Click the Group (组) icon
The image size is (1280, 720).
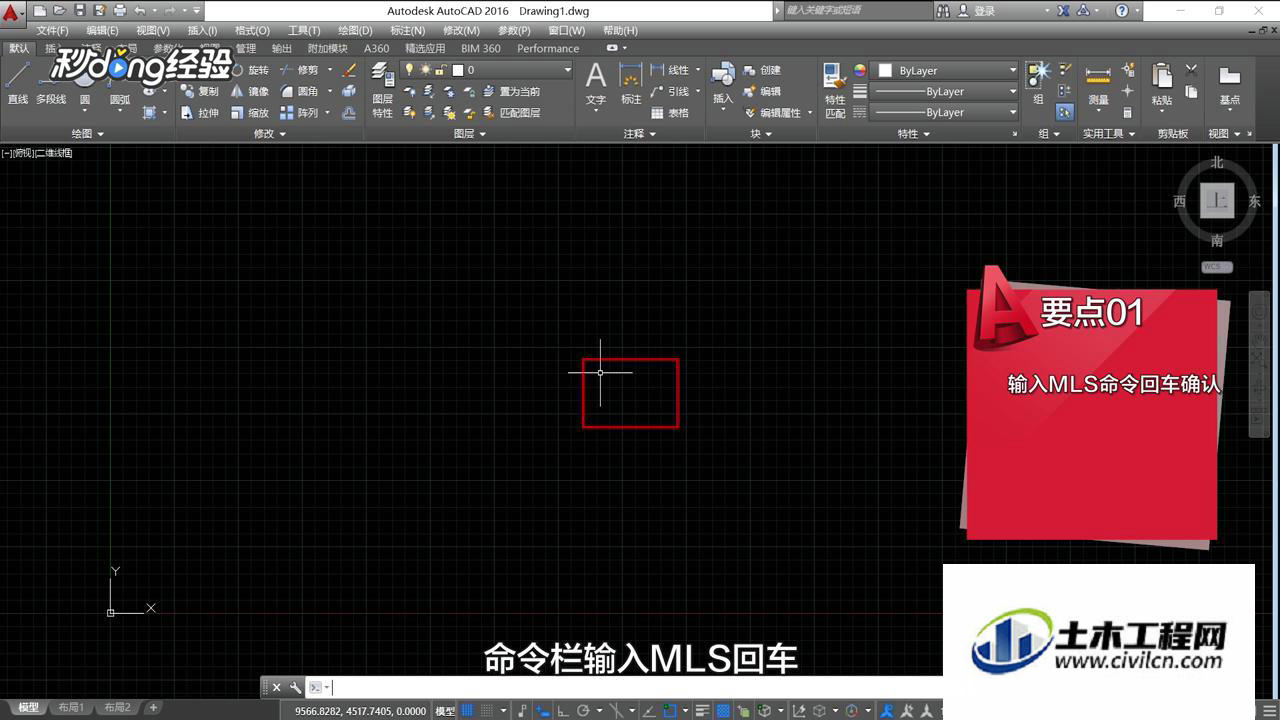coord(1039,83)
